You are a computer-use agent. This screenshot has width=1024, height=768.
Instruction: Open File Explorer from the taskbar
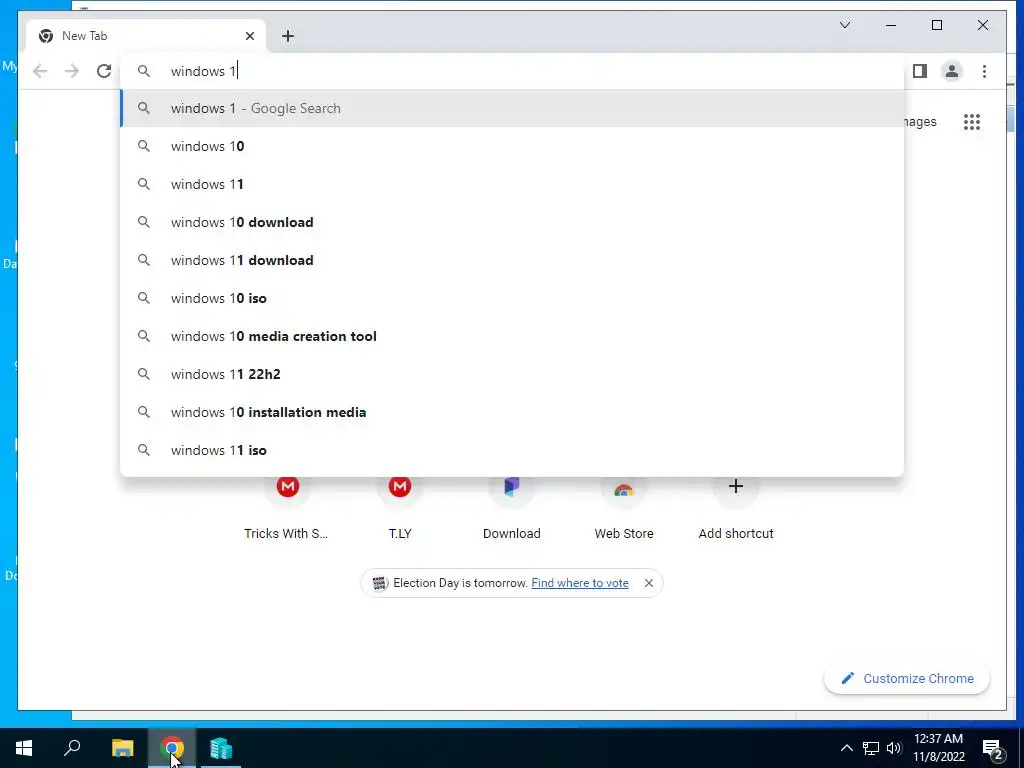pos(122,748)
